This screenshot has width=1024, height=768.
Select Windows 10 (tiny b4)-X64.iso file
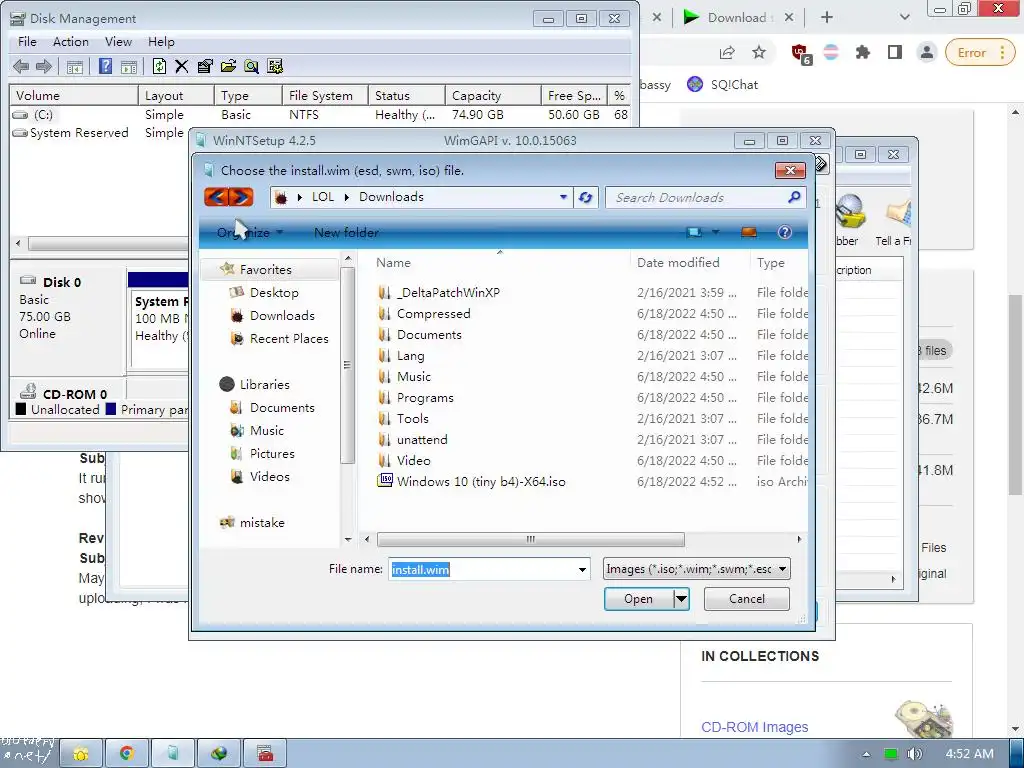point(481,481)
